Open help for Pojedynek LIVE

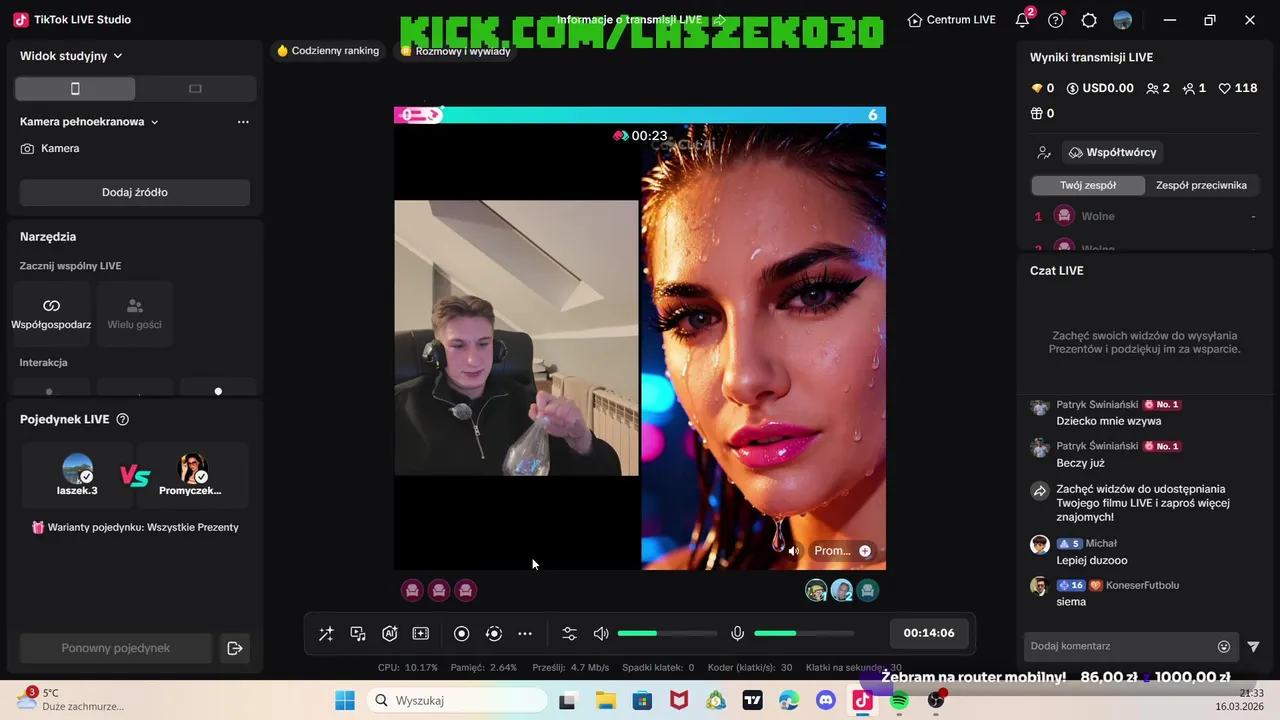pyautogui.click(x=123, y=419)
